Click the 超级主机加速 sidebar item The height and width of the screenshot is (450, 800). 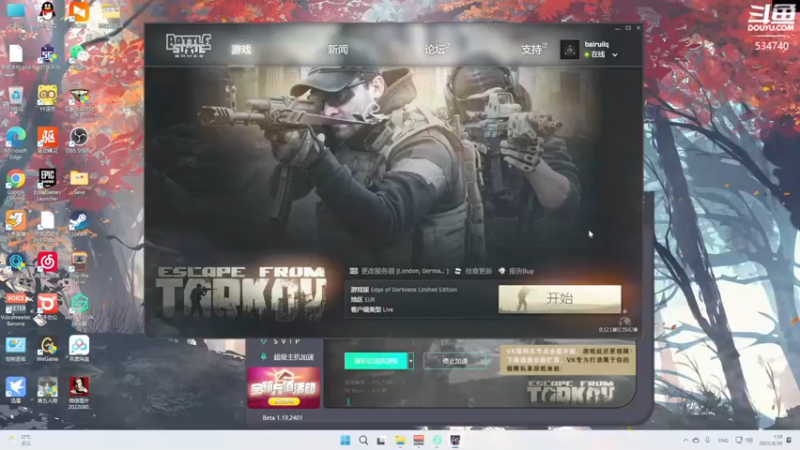pos(287,357)
